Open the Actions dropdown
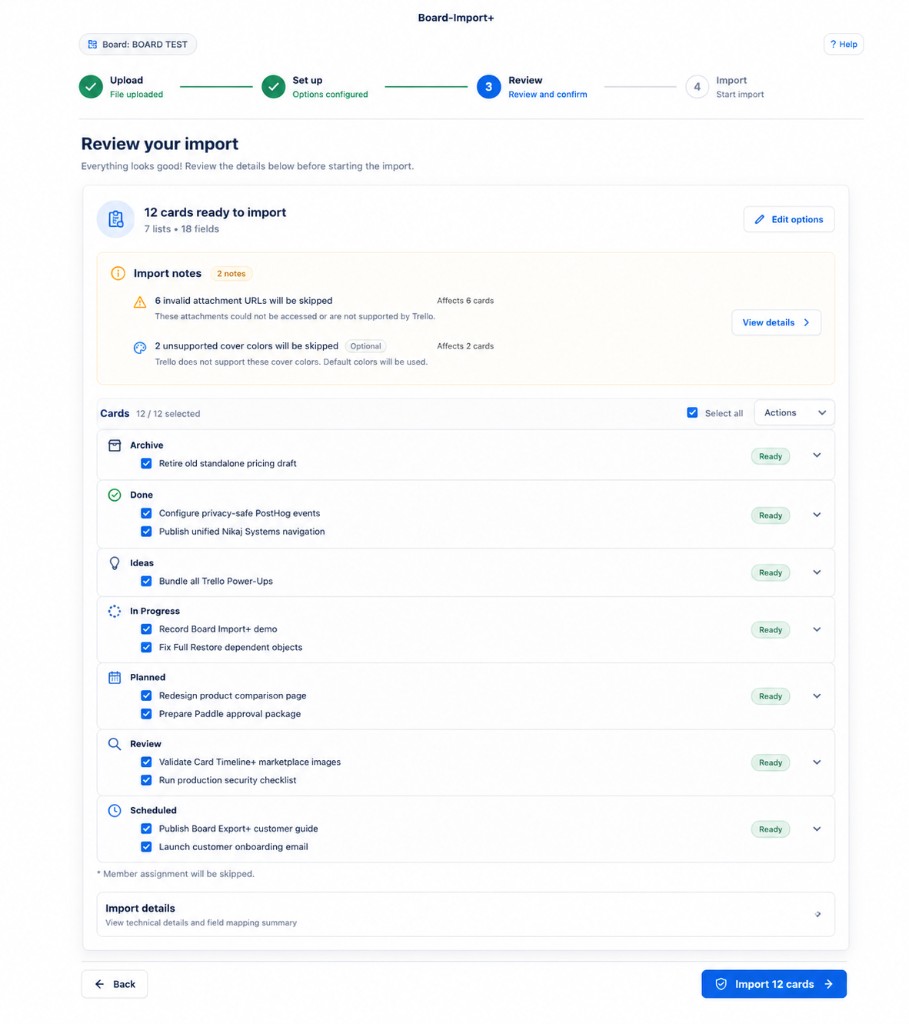This screenshot has width=909, height=1024. pos(794,413)
